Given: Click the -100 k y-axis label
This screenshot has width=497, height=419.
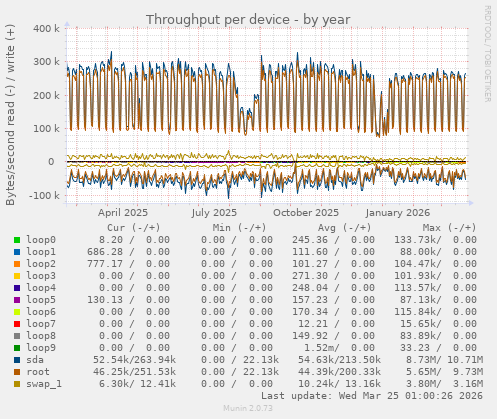Looking at the screenshot, I should coord(44,195).
